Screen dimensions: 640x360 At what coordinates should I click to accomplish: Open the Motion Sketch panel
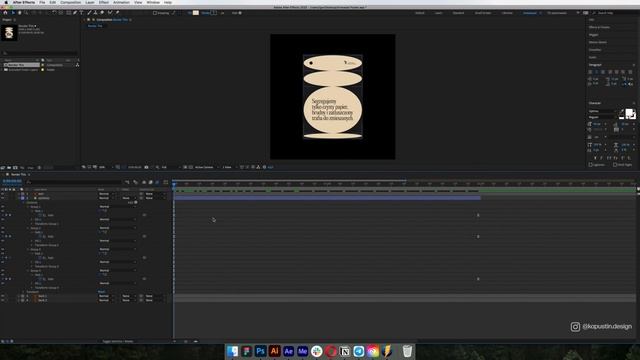598,42
